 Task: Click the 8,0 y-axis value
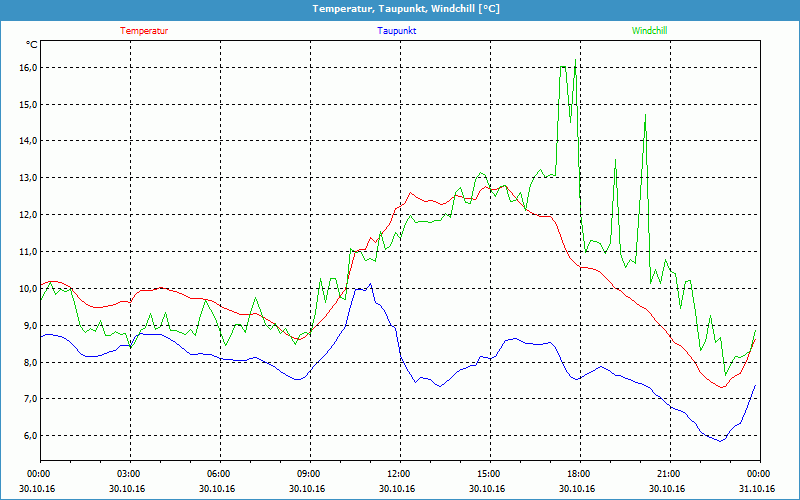pyautogui.click(x=30, y=362)
